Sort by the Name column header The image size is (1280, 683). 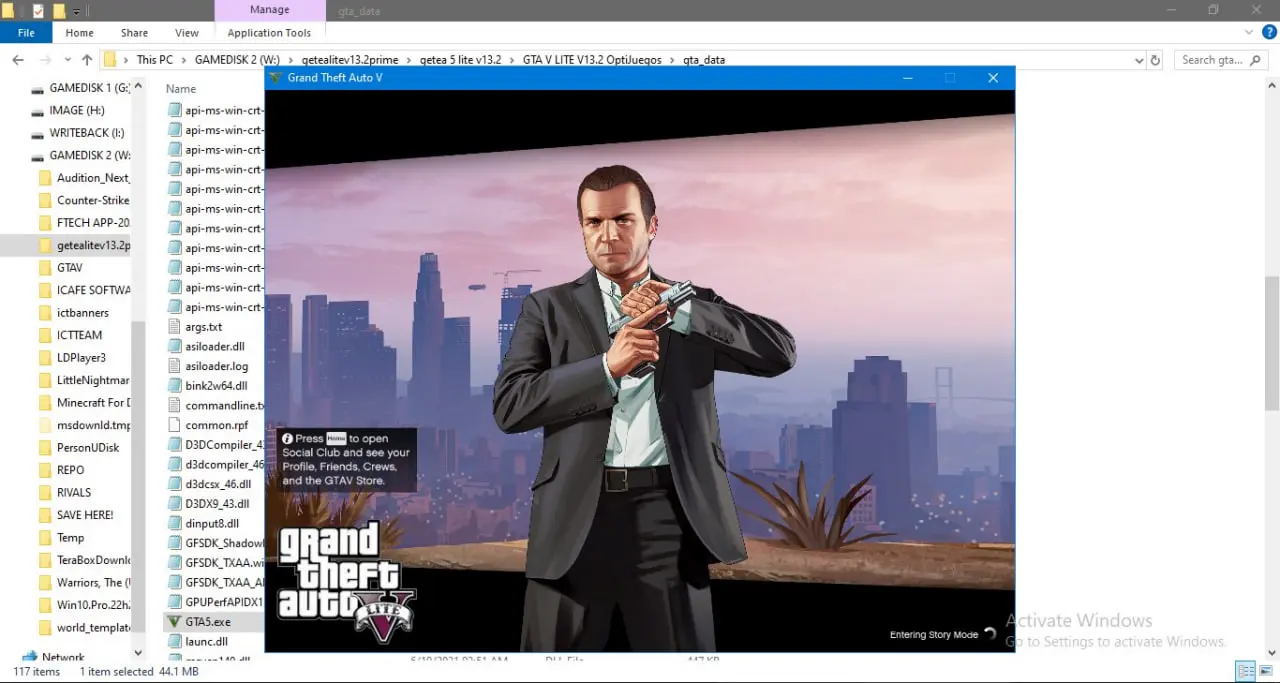coord(181,89)
